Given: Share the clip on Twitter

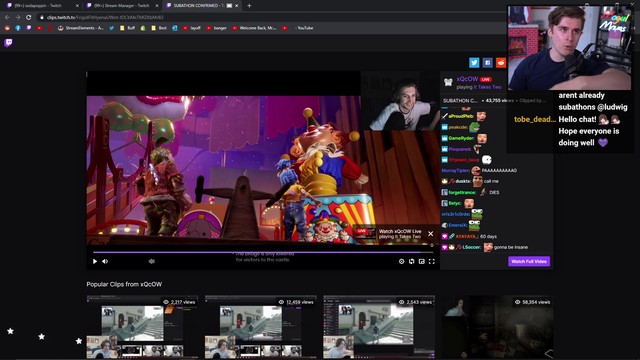Looking at the screenshot, I should (x=474, y=62).
